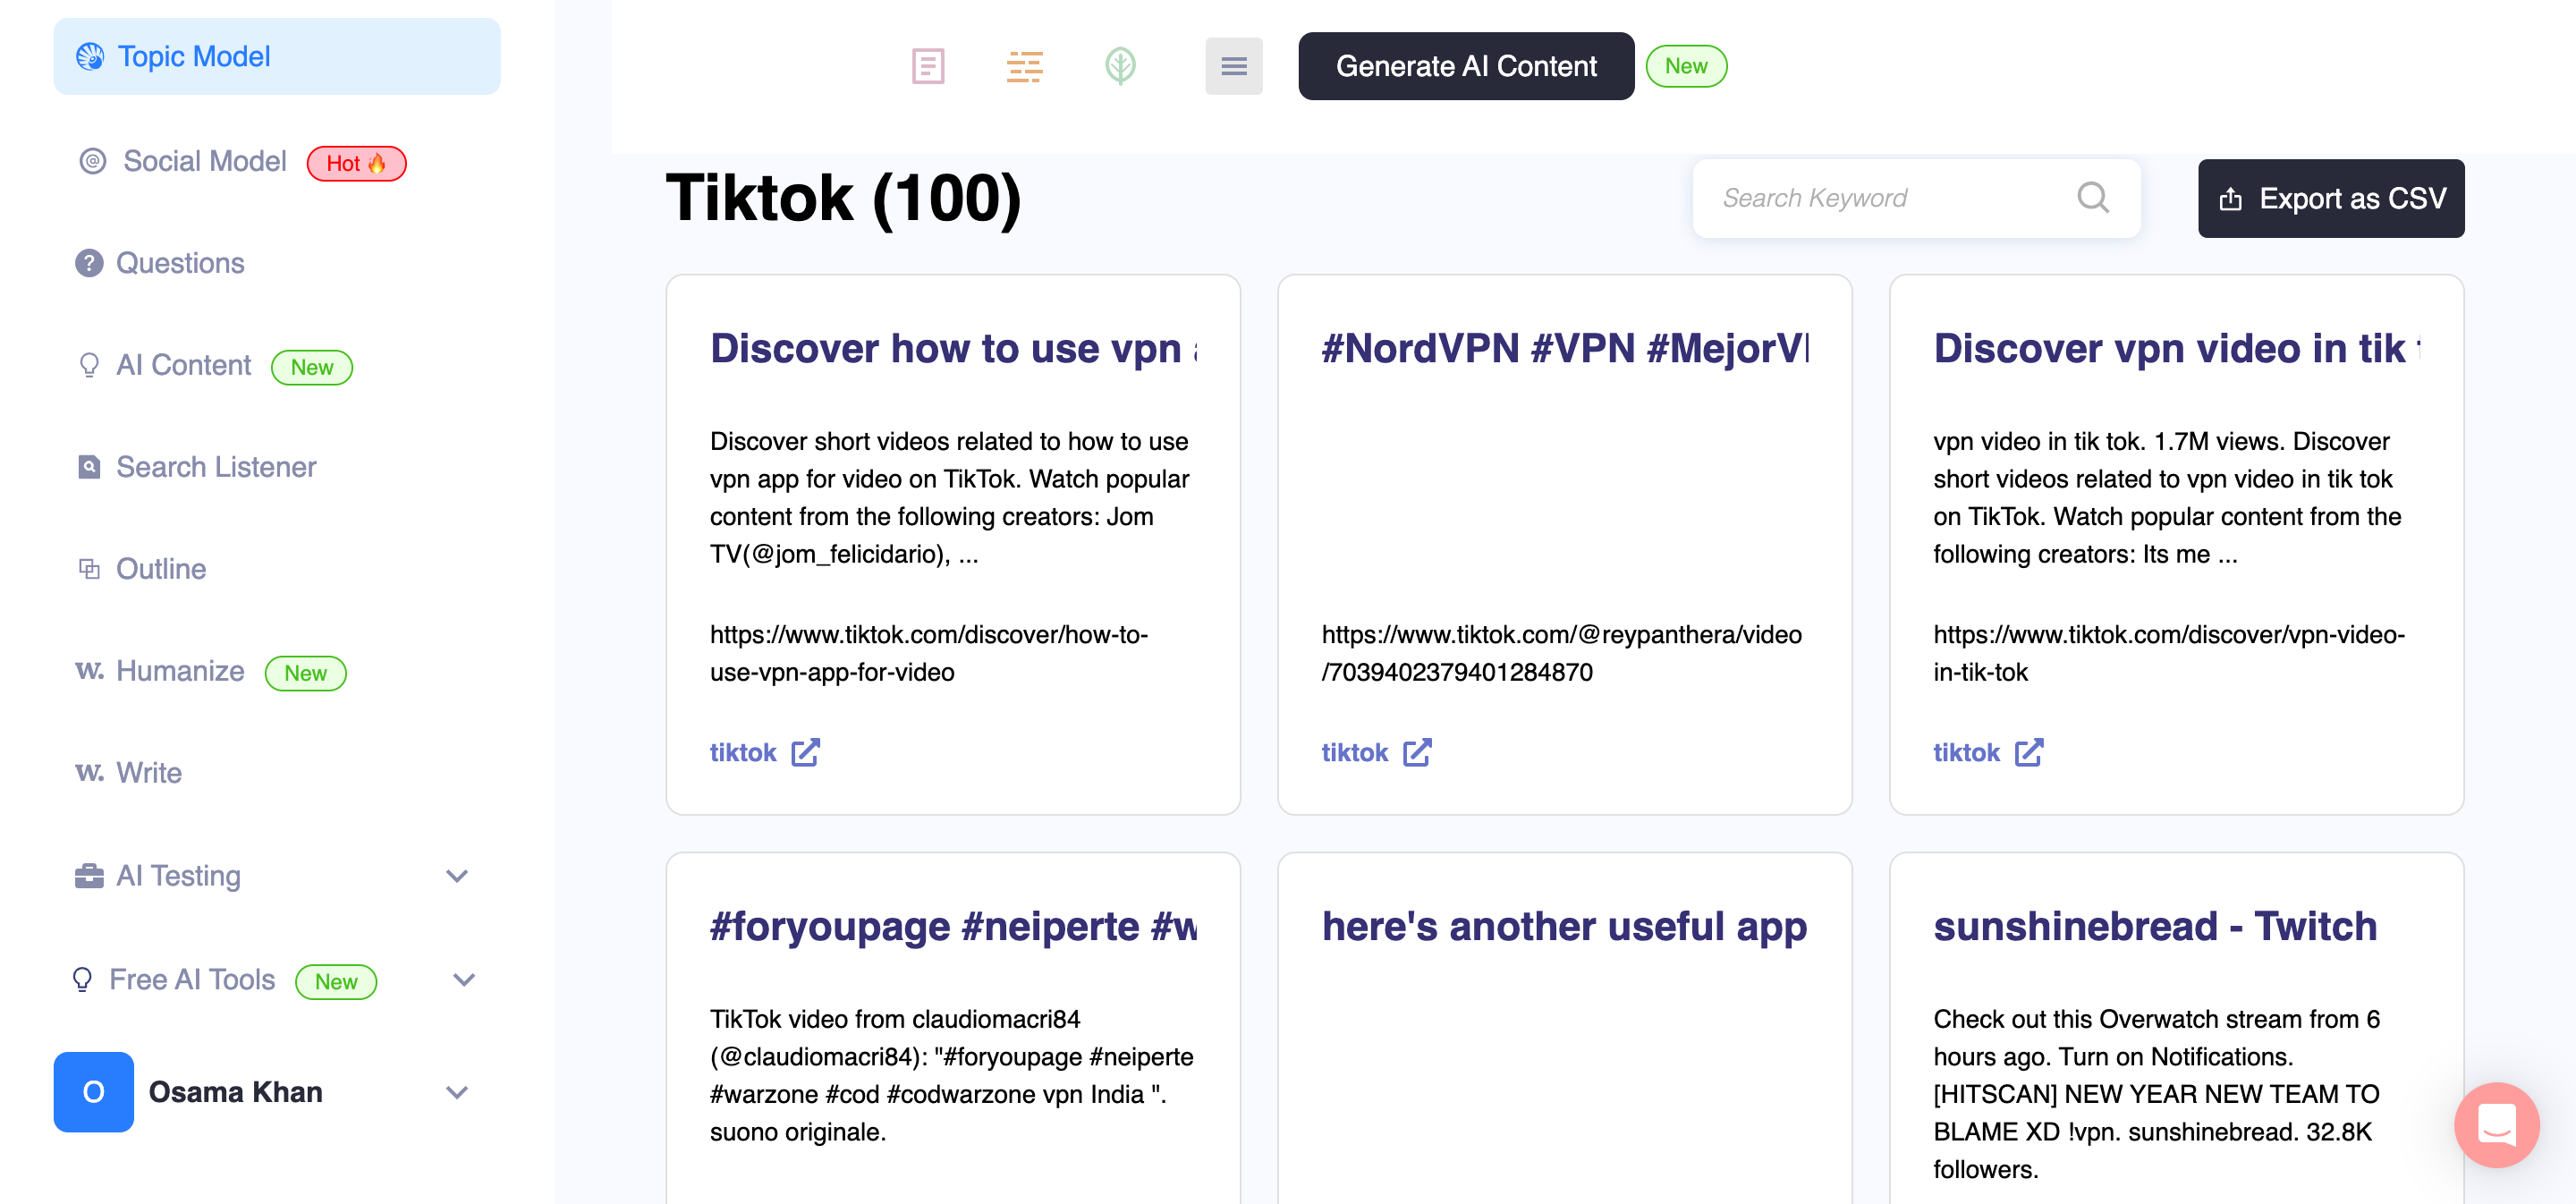Screen dimensions: 2576x1204
Task: Click the Hot badge next to Social Model
Action: pos(356,163)
